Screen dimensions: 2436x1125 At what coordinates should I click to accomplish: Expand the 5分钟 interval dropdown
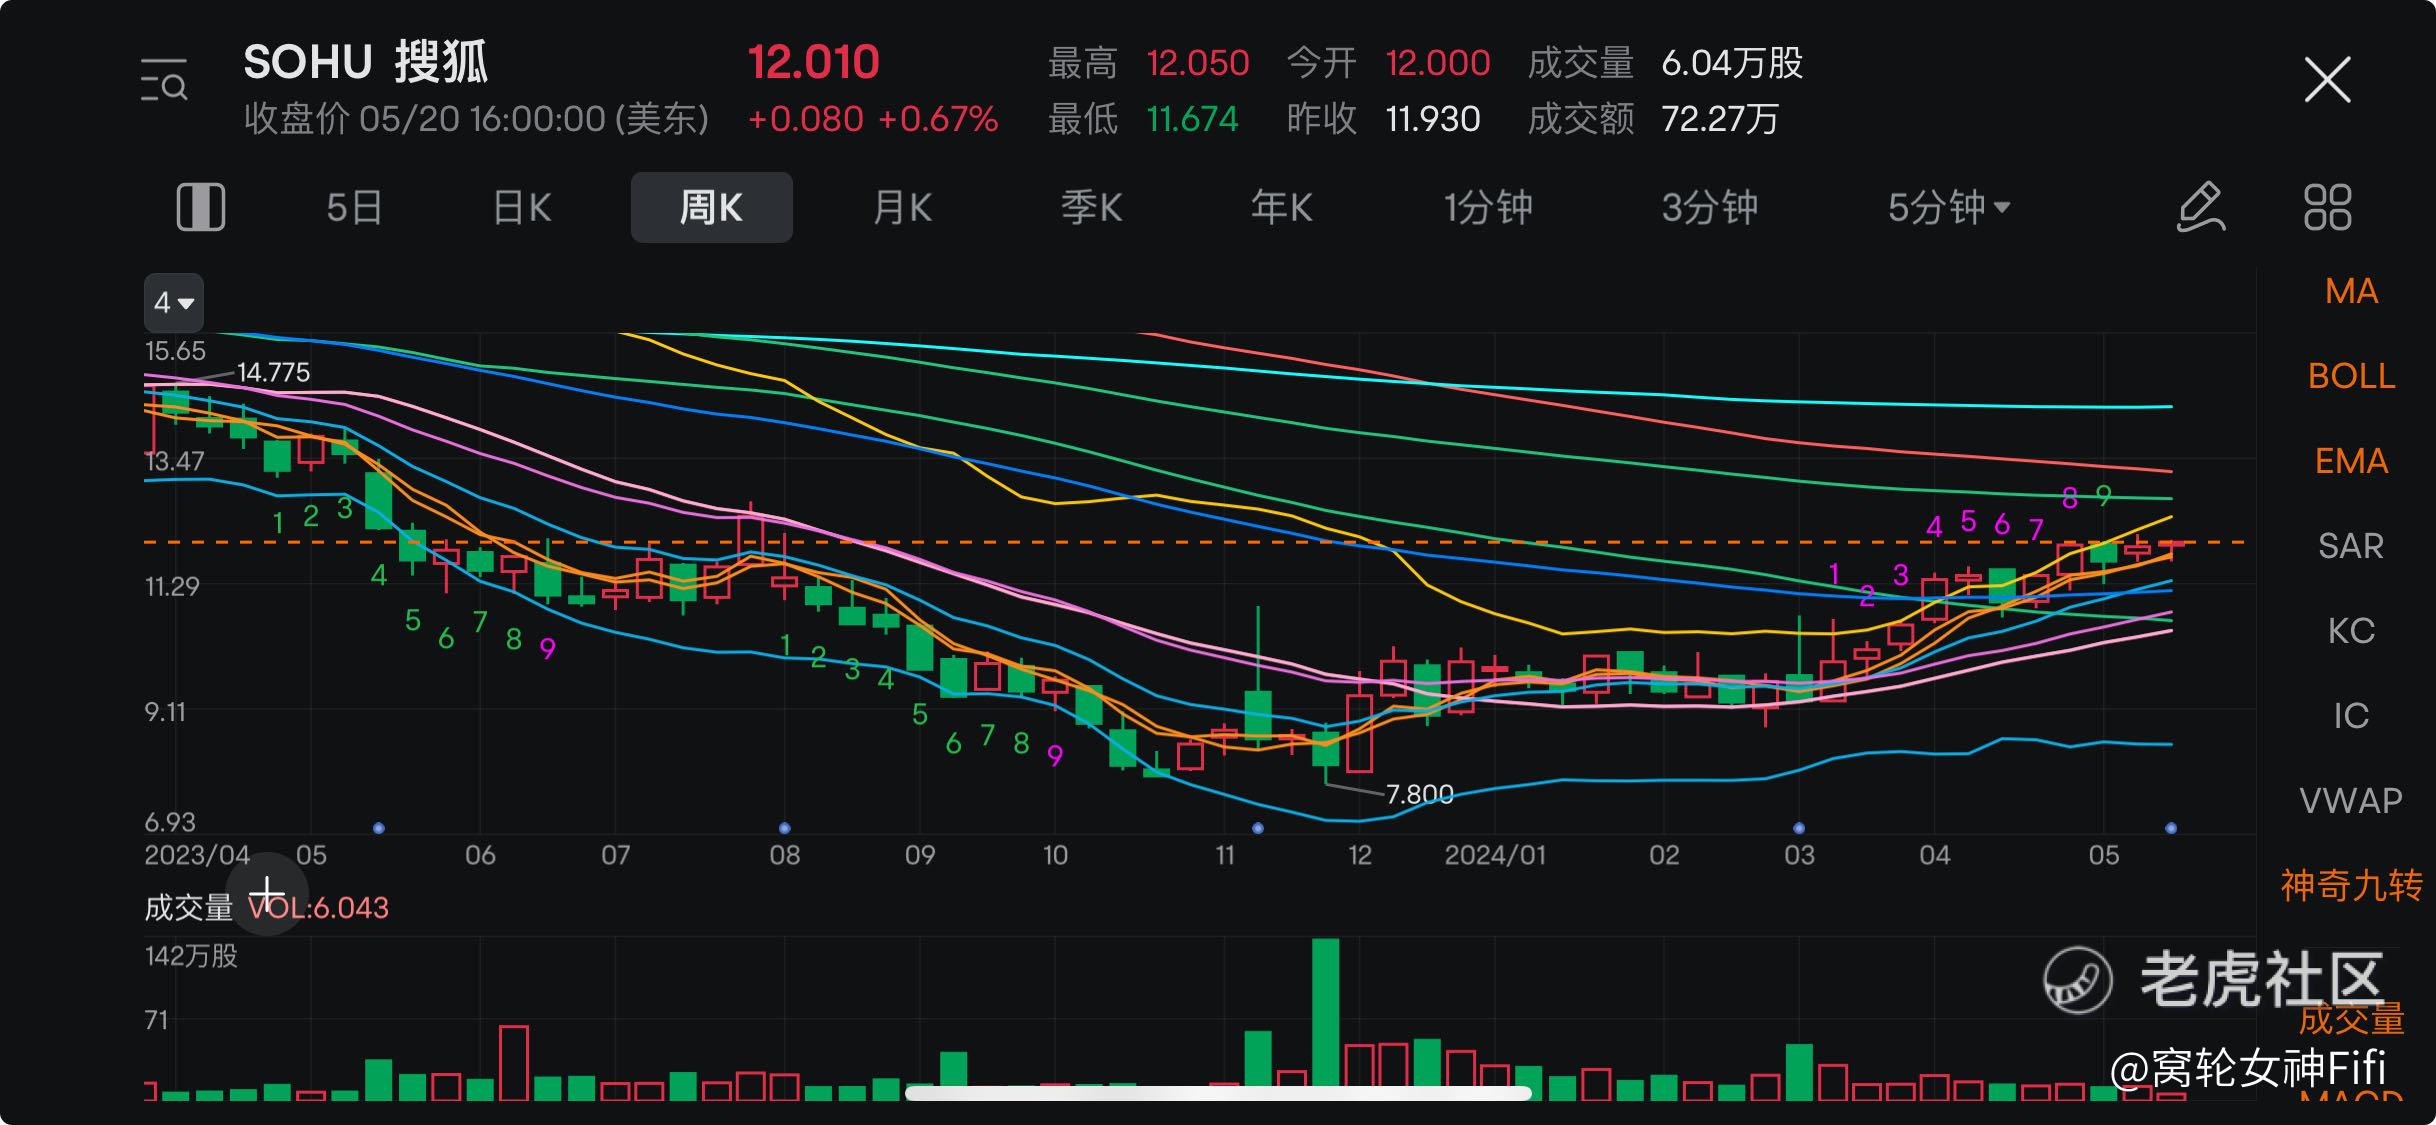[x=1948, y=207]
